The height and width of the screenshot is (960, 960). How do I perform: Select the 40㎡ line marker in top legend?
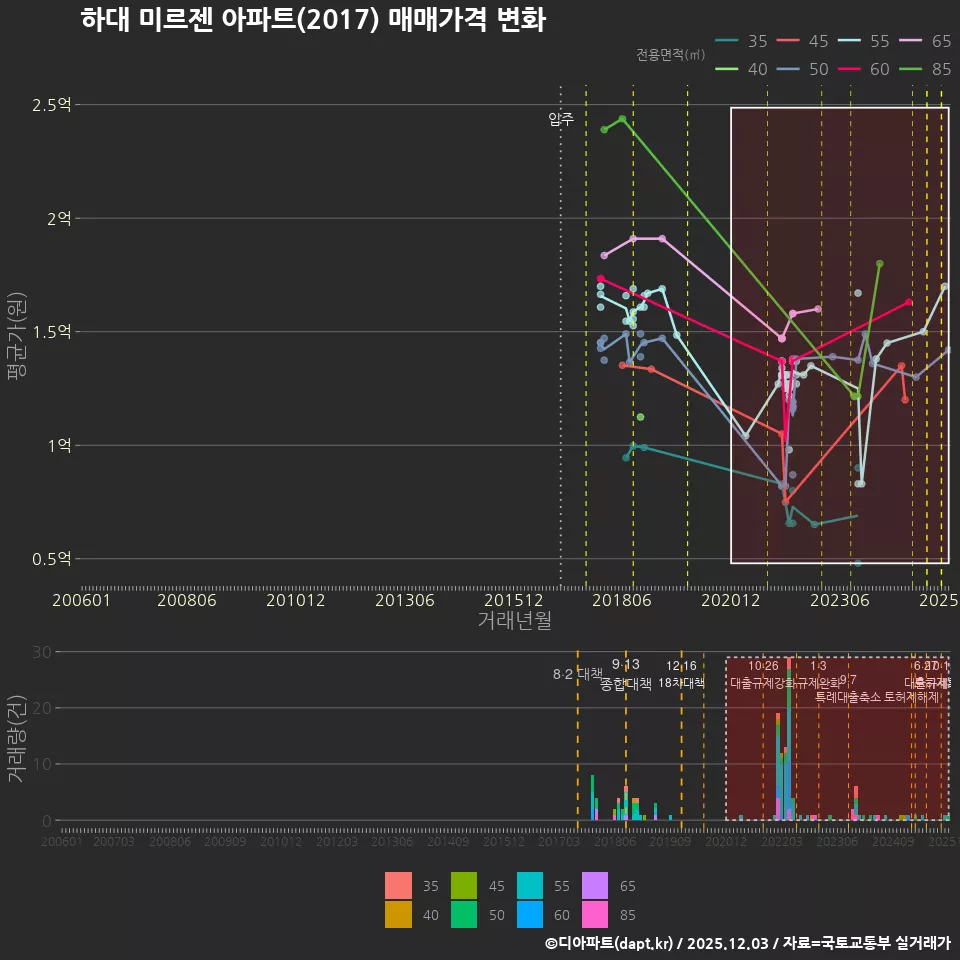pos(727,69)
